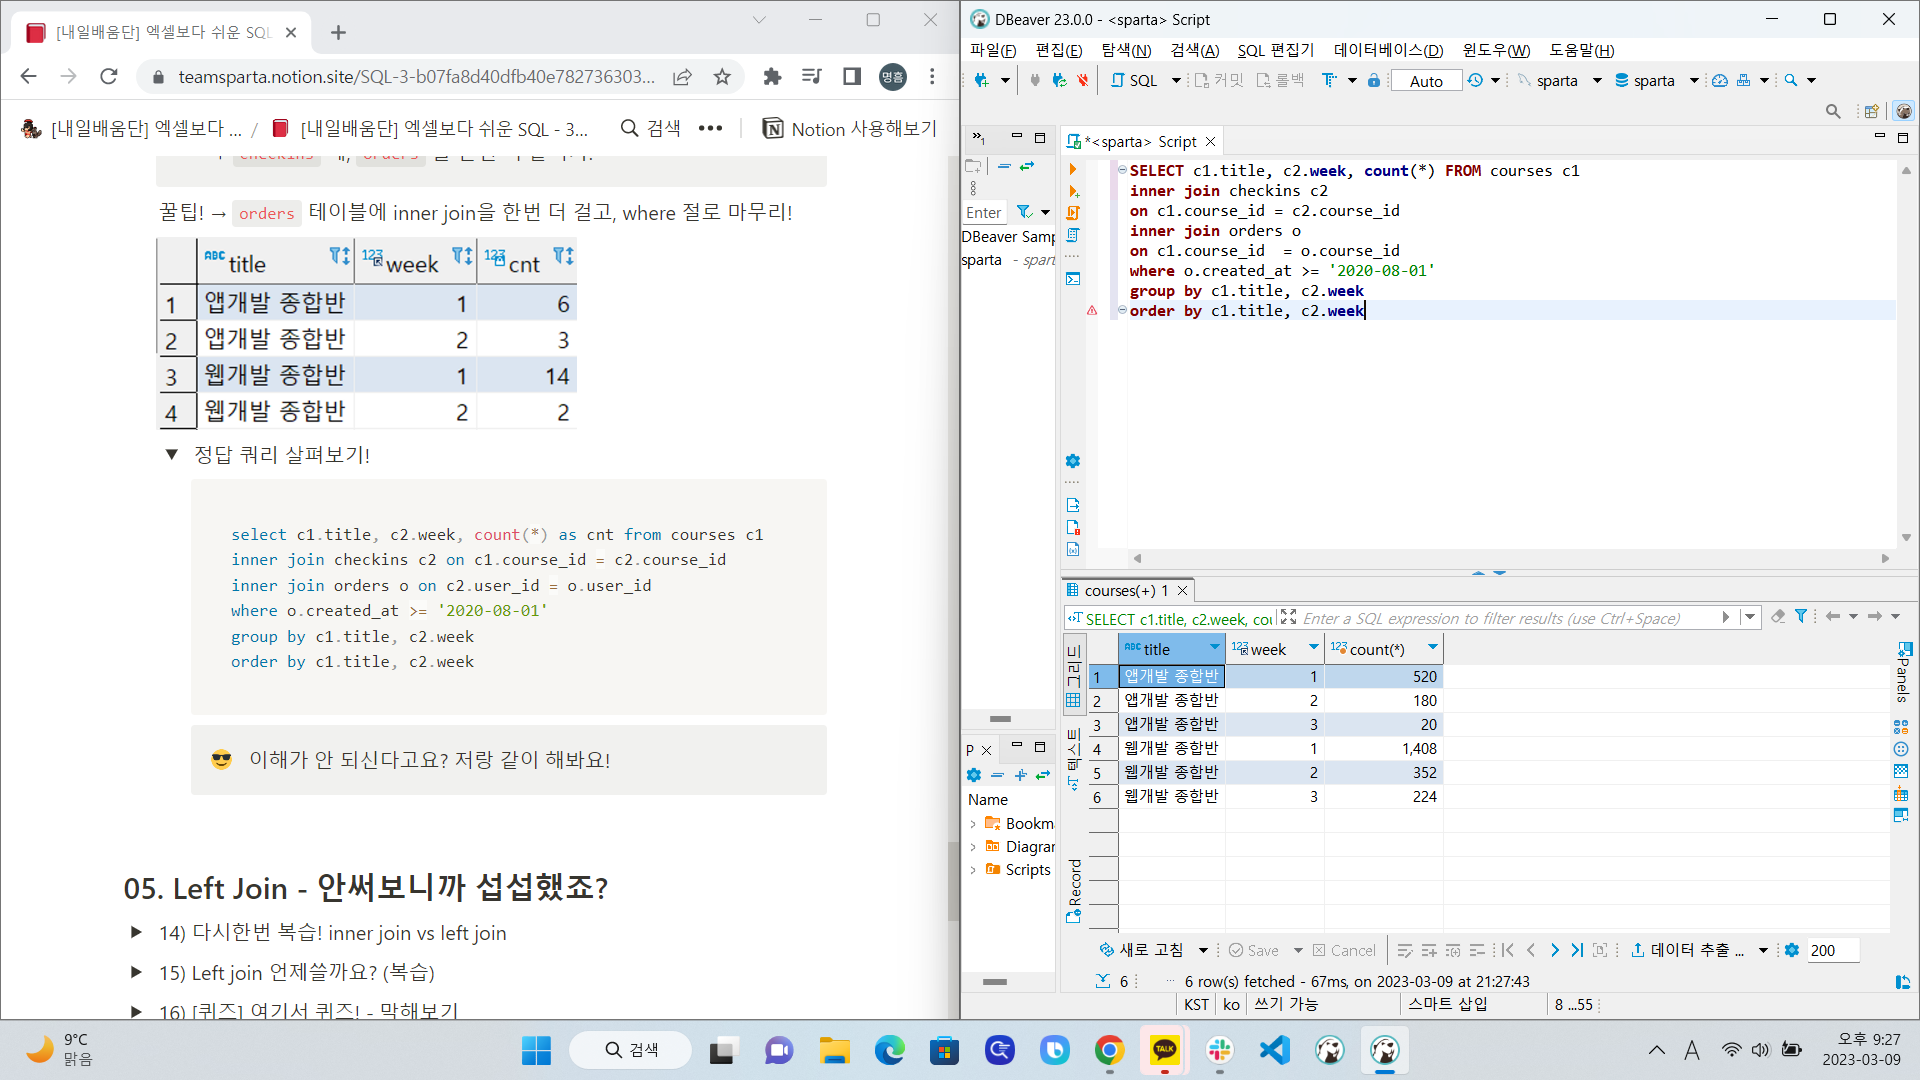1920x1080 pixels.
Task: Toggle the read-only lock icon
Action: click(x=1374, y=80)
